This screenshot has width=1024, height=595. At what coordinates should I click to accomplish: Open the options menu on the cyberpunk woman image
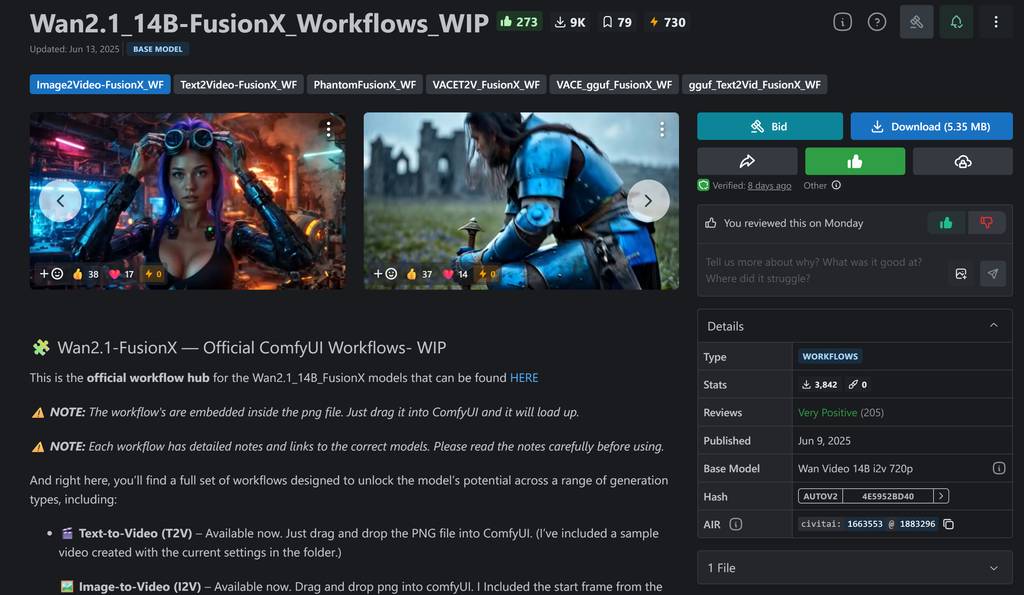pyautogui.click(x=328, y=129)
